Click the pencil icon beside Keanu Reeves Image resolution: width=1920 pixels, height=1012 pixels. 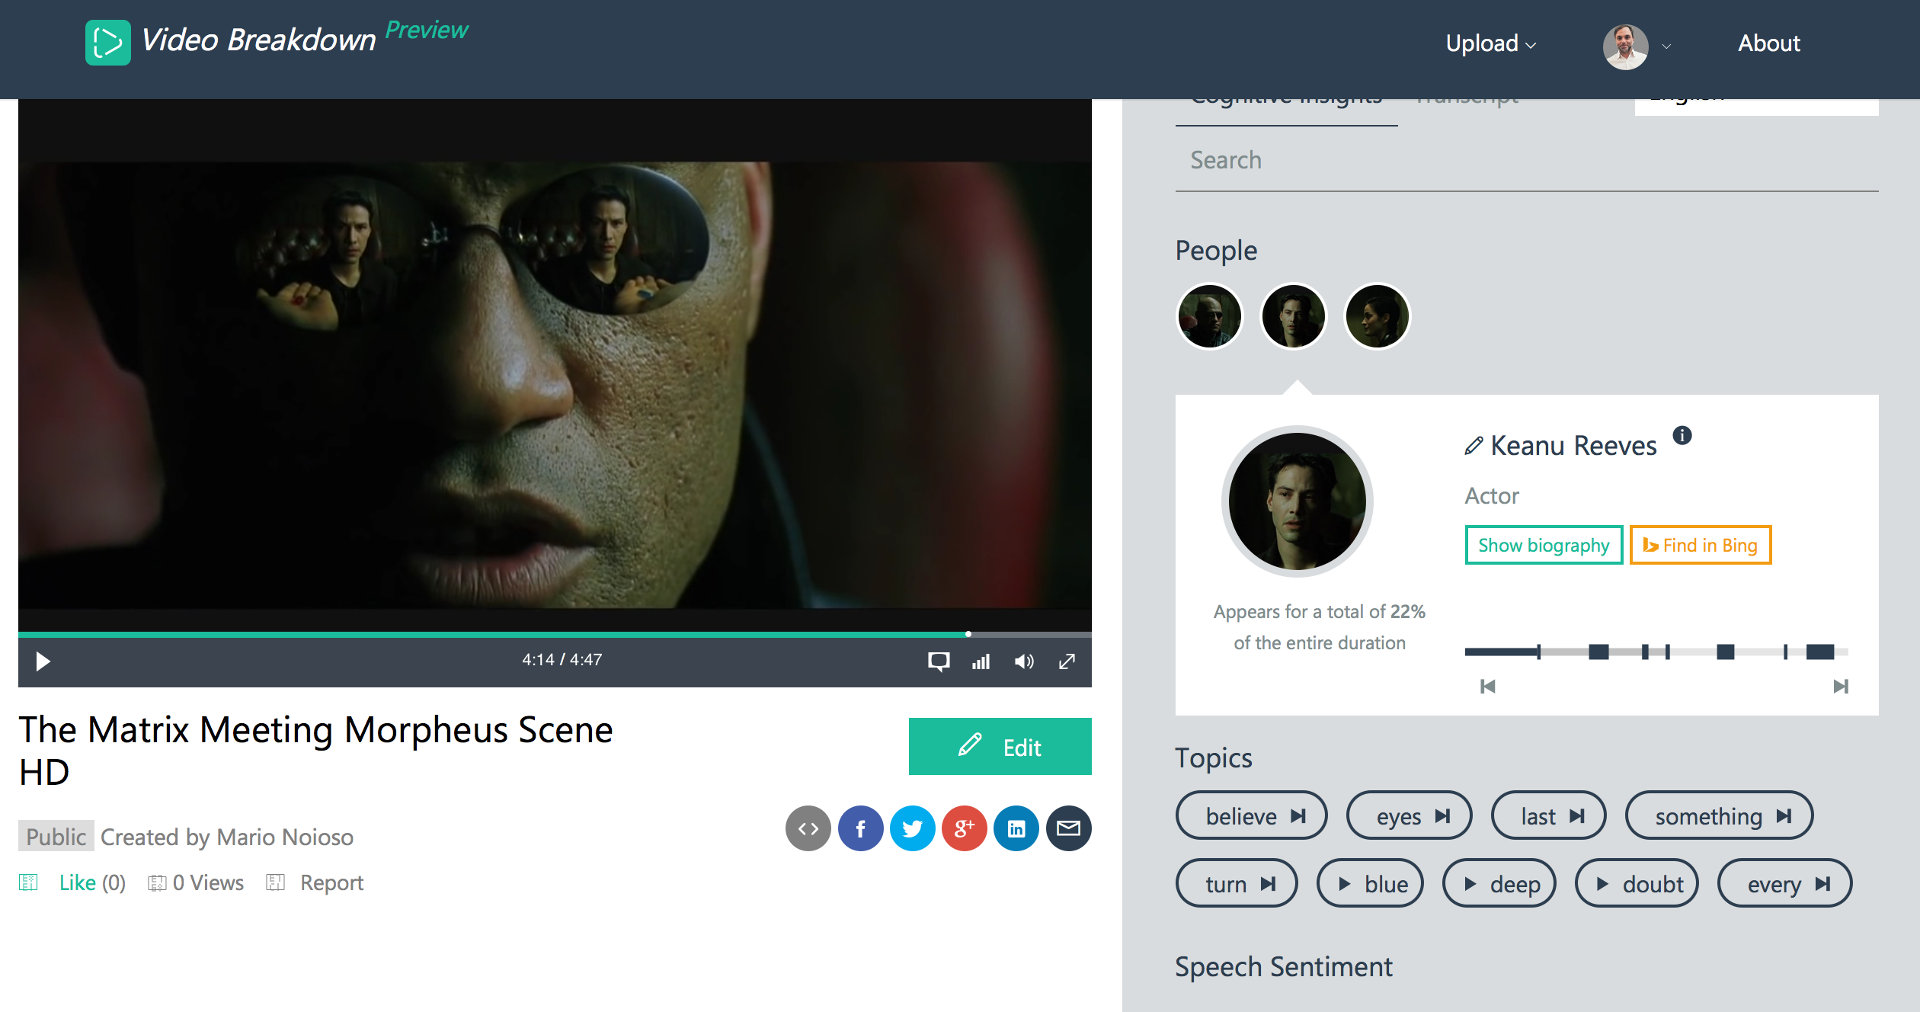[1473, 446]
